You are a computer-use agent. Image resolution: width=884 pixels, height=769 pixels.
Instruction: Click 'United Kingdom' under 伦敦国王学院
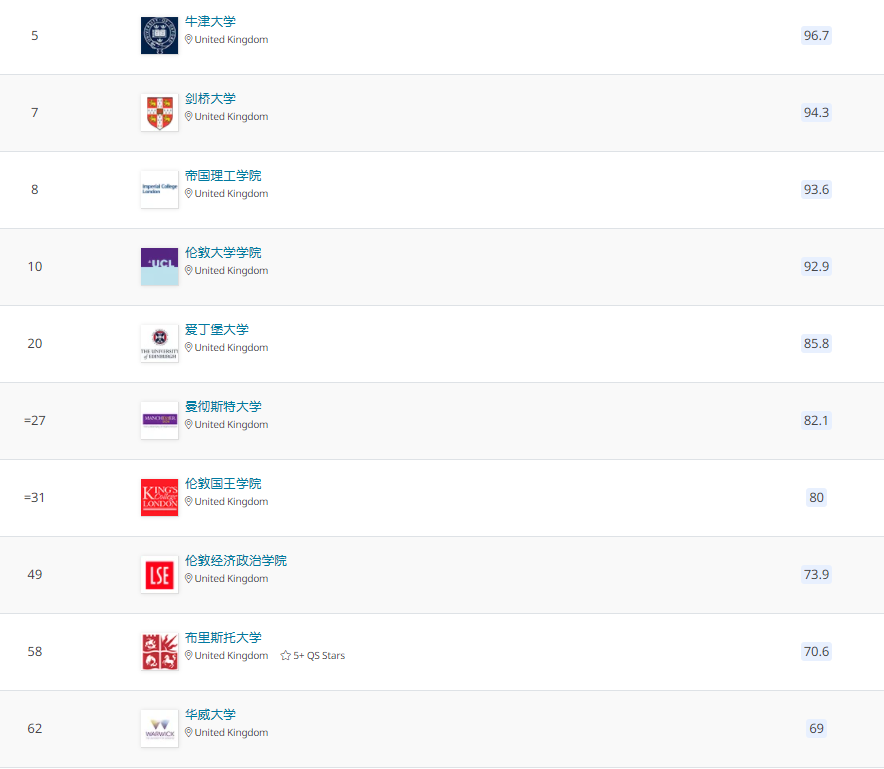(231, 501)
